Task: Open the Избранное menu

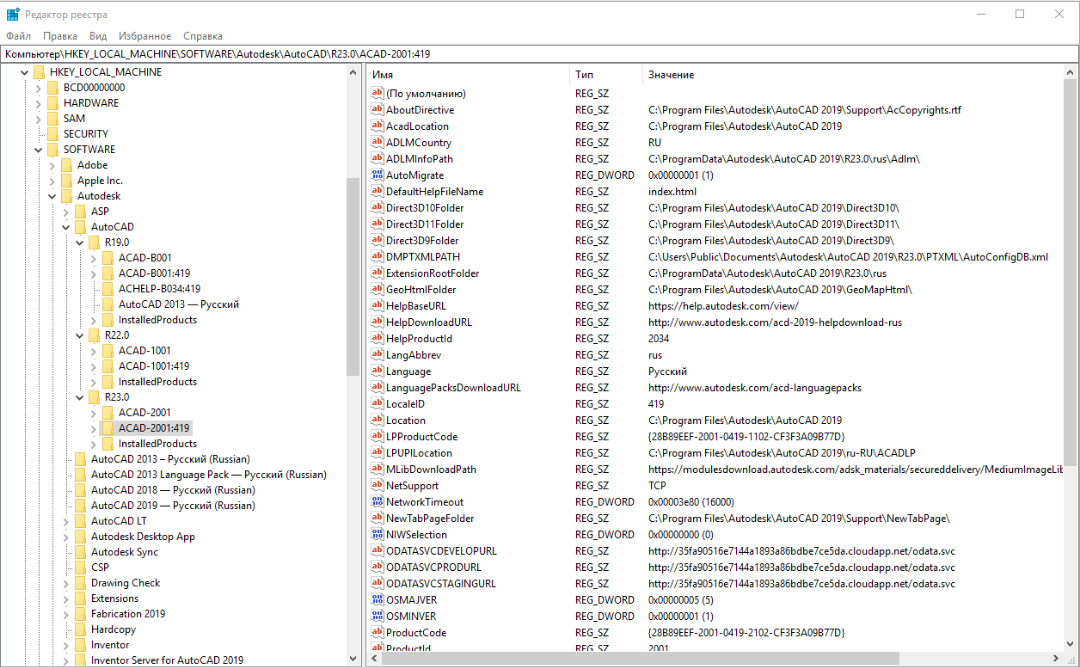Action: (x=145, y=35)
